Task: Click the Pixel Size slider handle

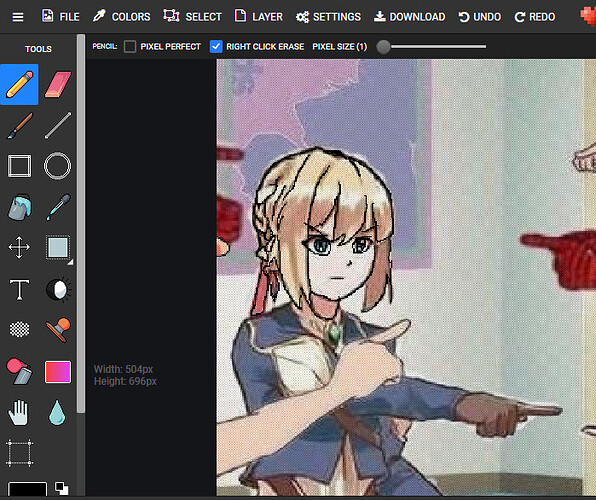Action: (384, 47)
